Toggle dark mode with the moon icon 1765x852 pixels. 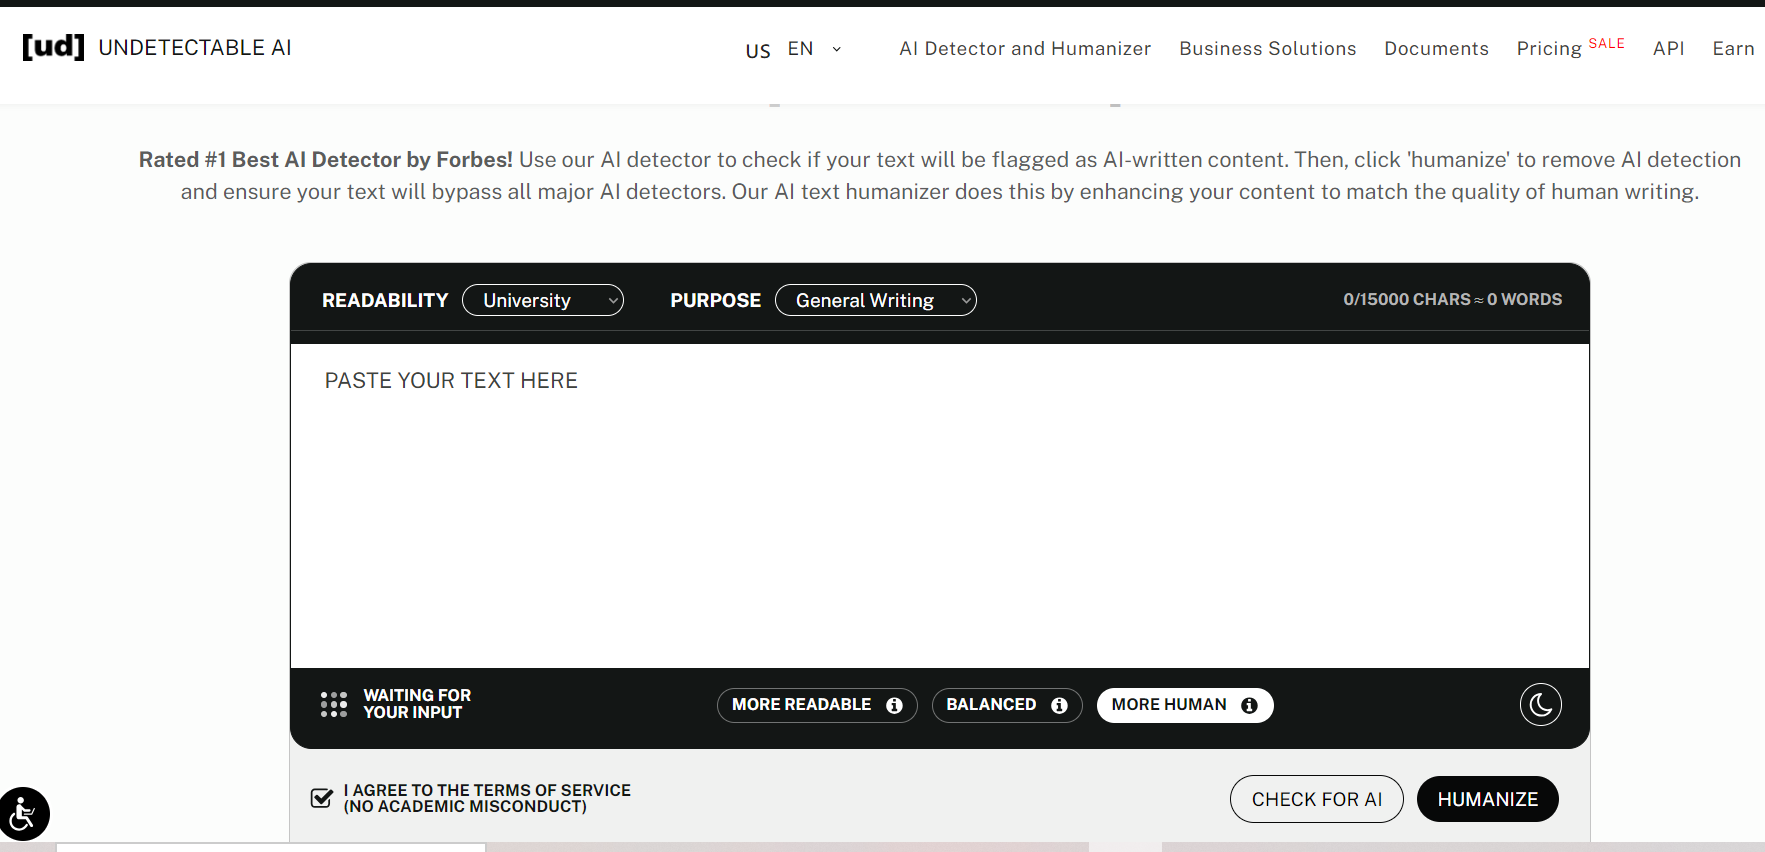point(1540,705)
